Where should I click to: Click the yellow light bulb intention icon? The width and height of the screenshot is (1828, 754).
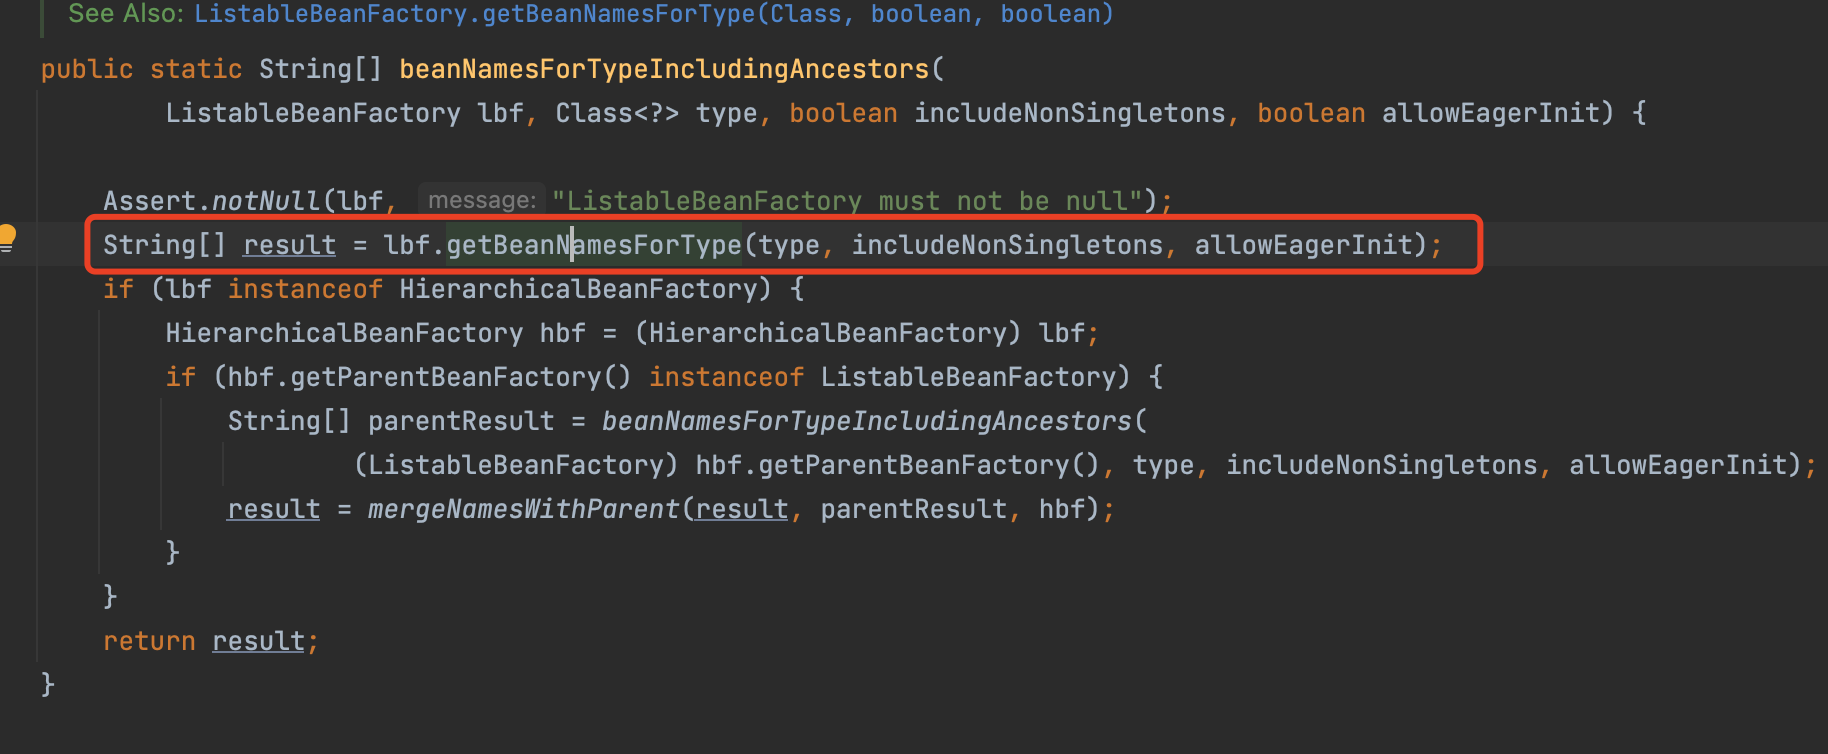tap(7, 238)
